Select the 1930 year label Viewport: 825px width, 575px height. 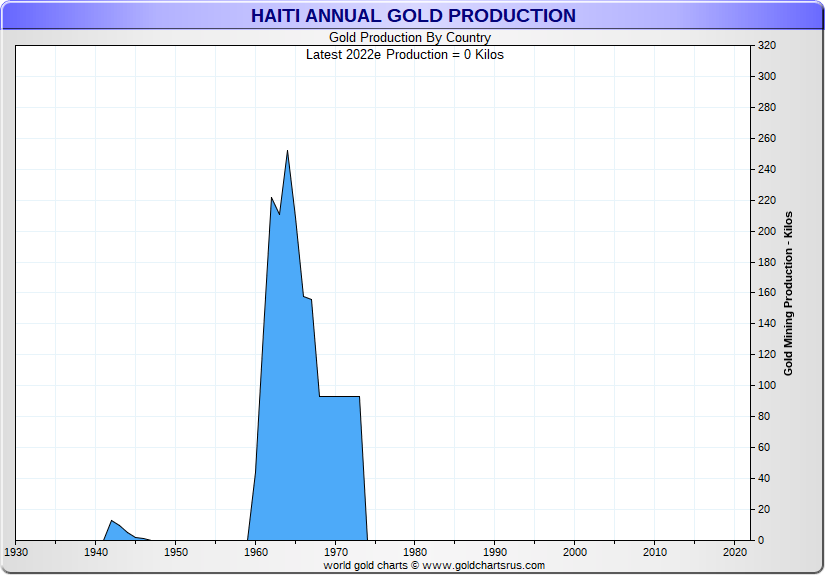coord(16,551)
